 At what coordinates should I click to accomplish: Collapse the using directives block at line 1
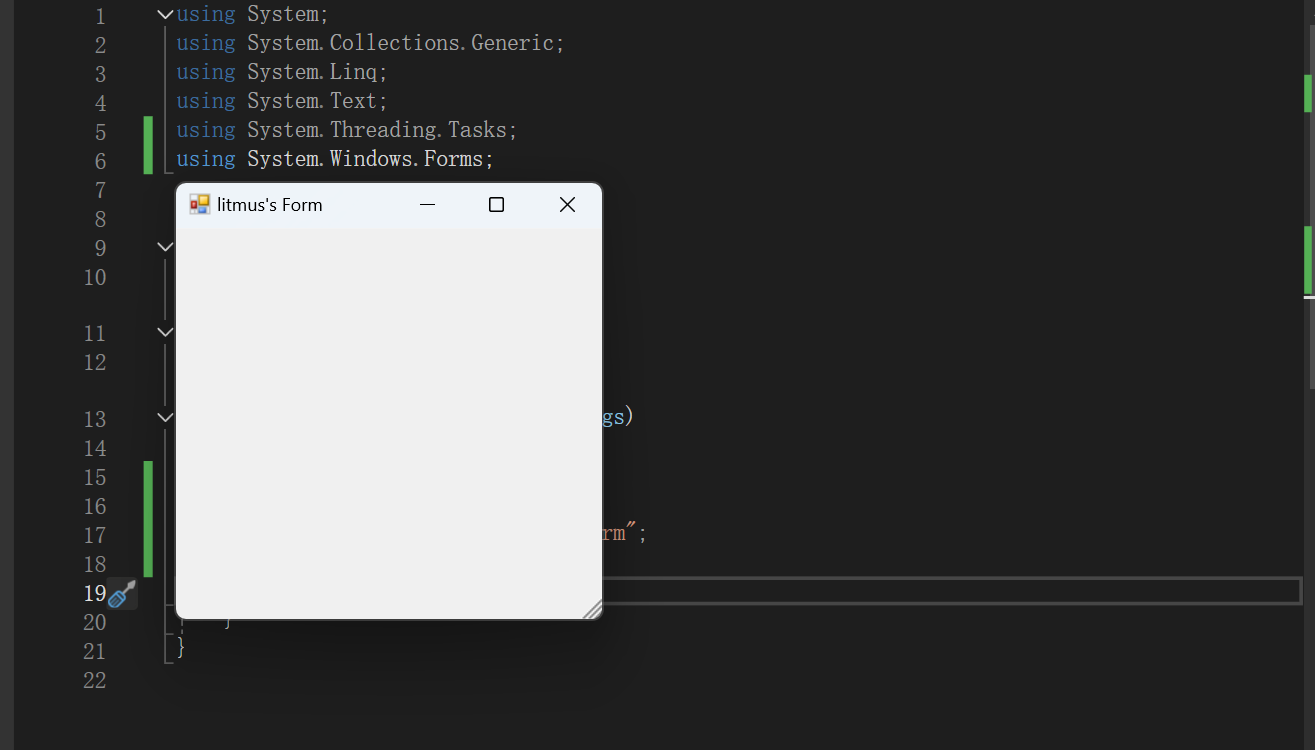click(165, 15)
